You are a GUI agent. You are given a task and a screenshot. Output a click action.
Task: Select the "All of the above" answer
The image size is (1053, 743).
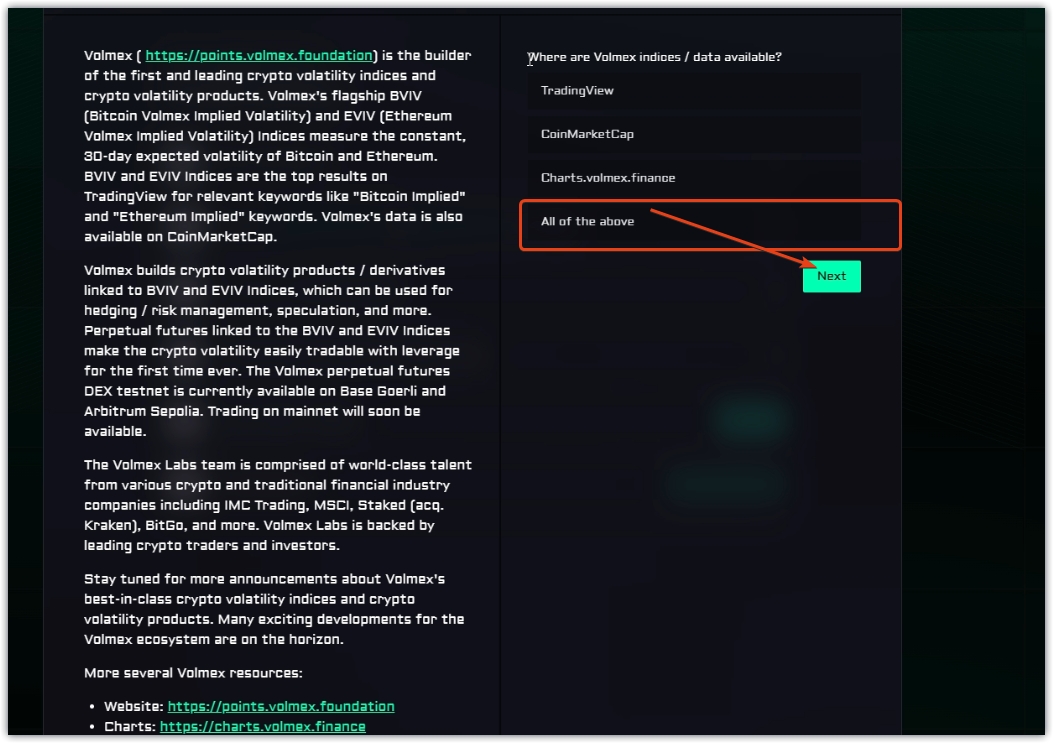tap(694, 222)
